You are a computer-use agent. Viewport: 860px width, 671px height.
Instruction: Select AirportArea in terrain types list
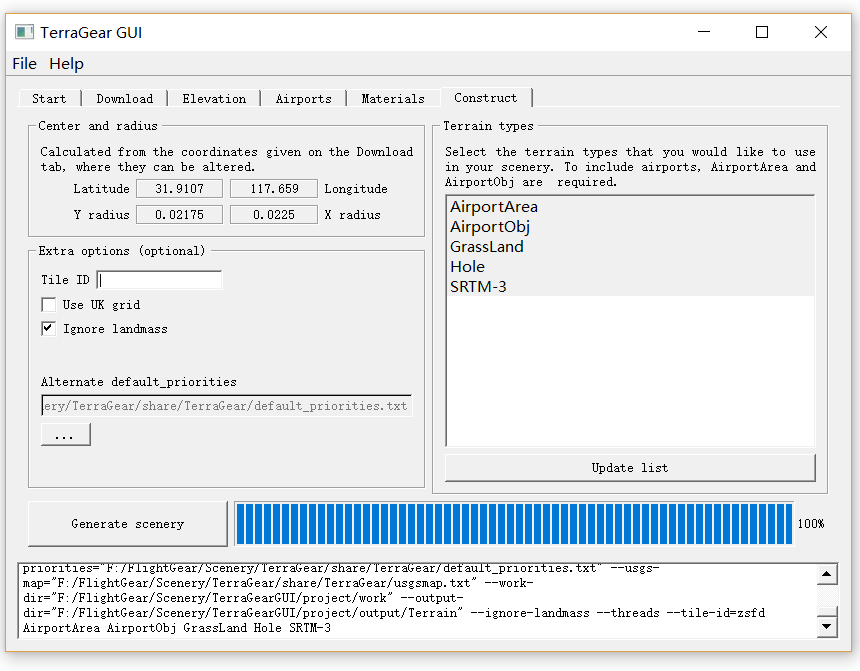coord(630,207)
